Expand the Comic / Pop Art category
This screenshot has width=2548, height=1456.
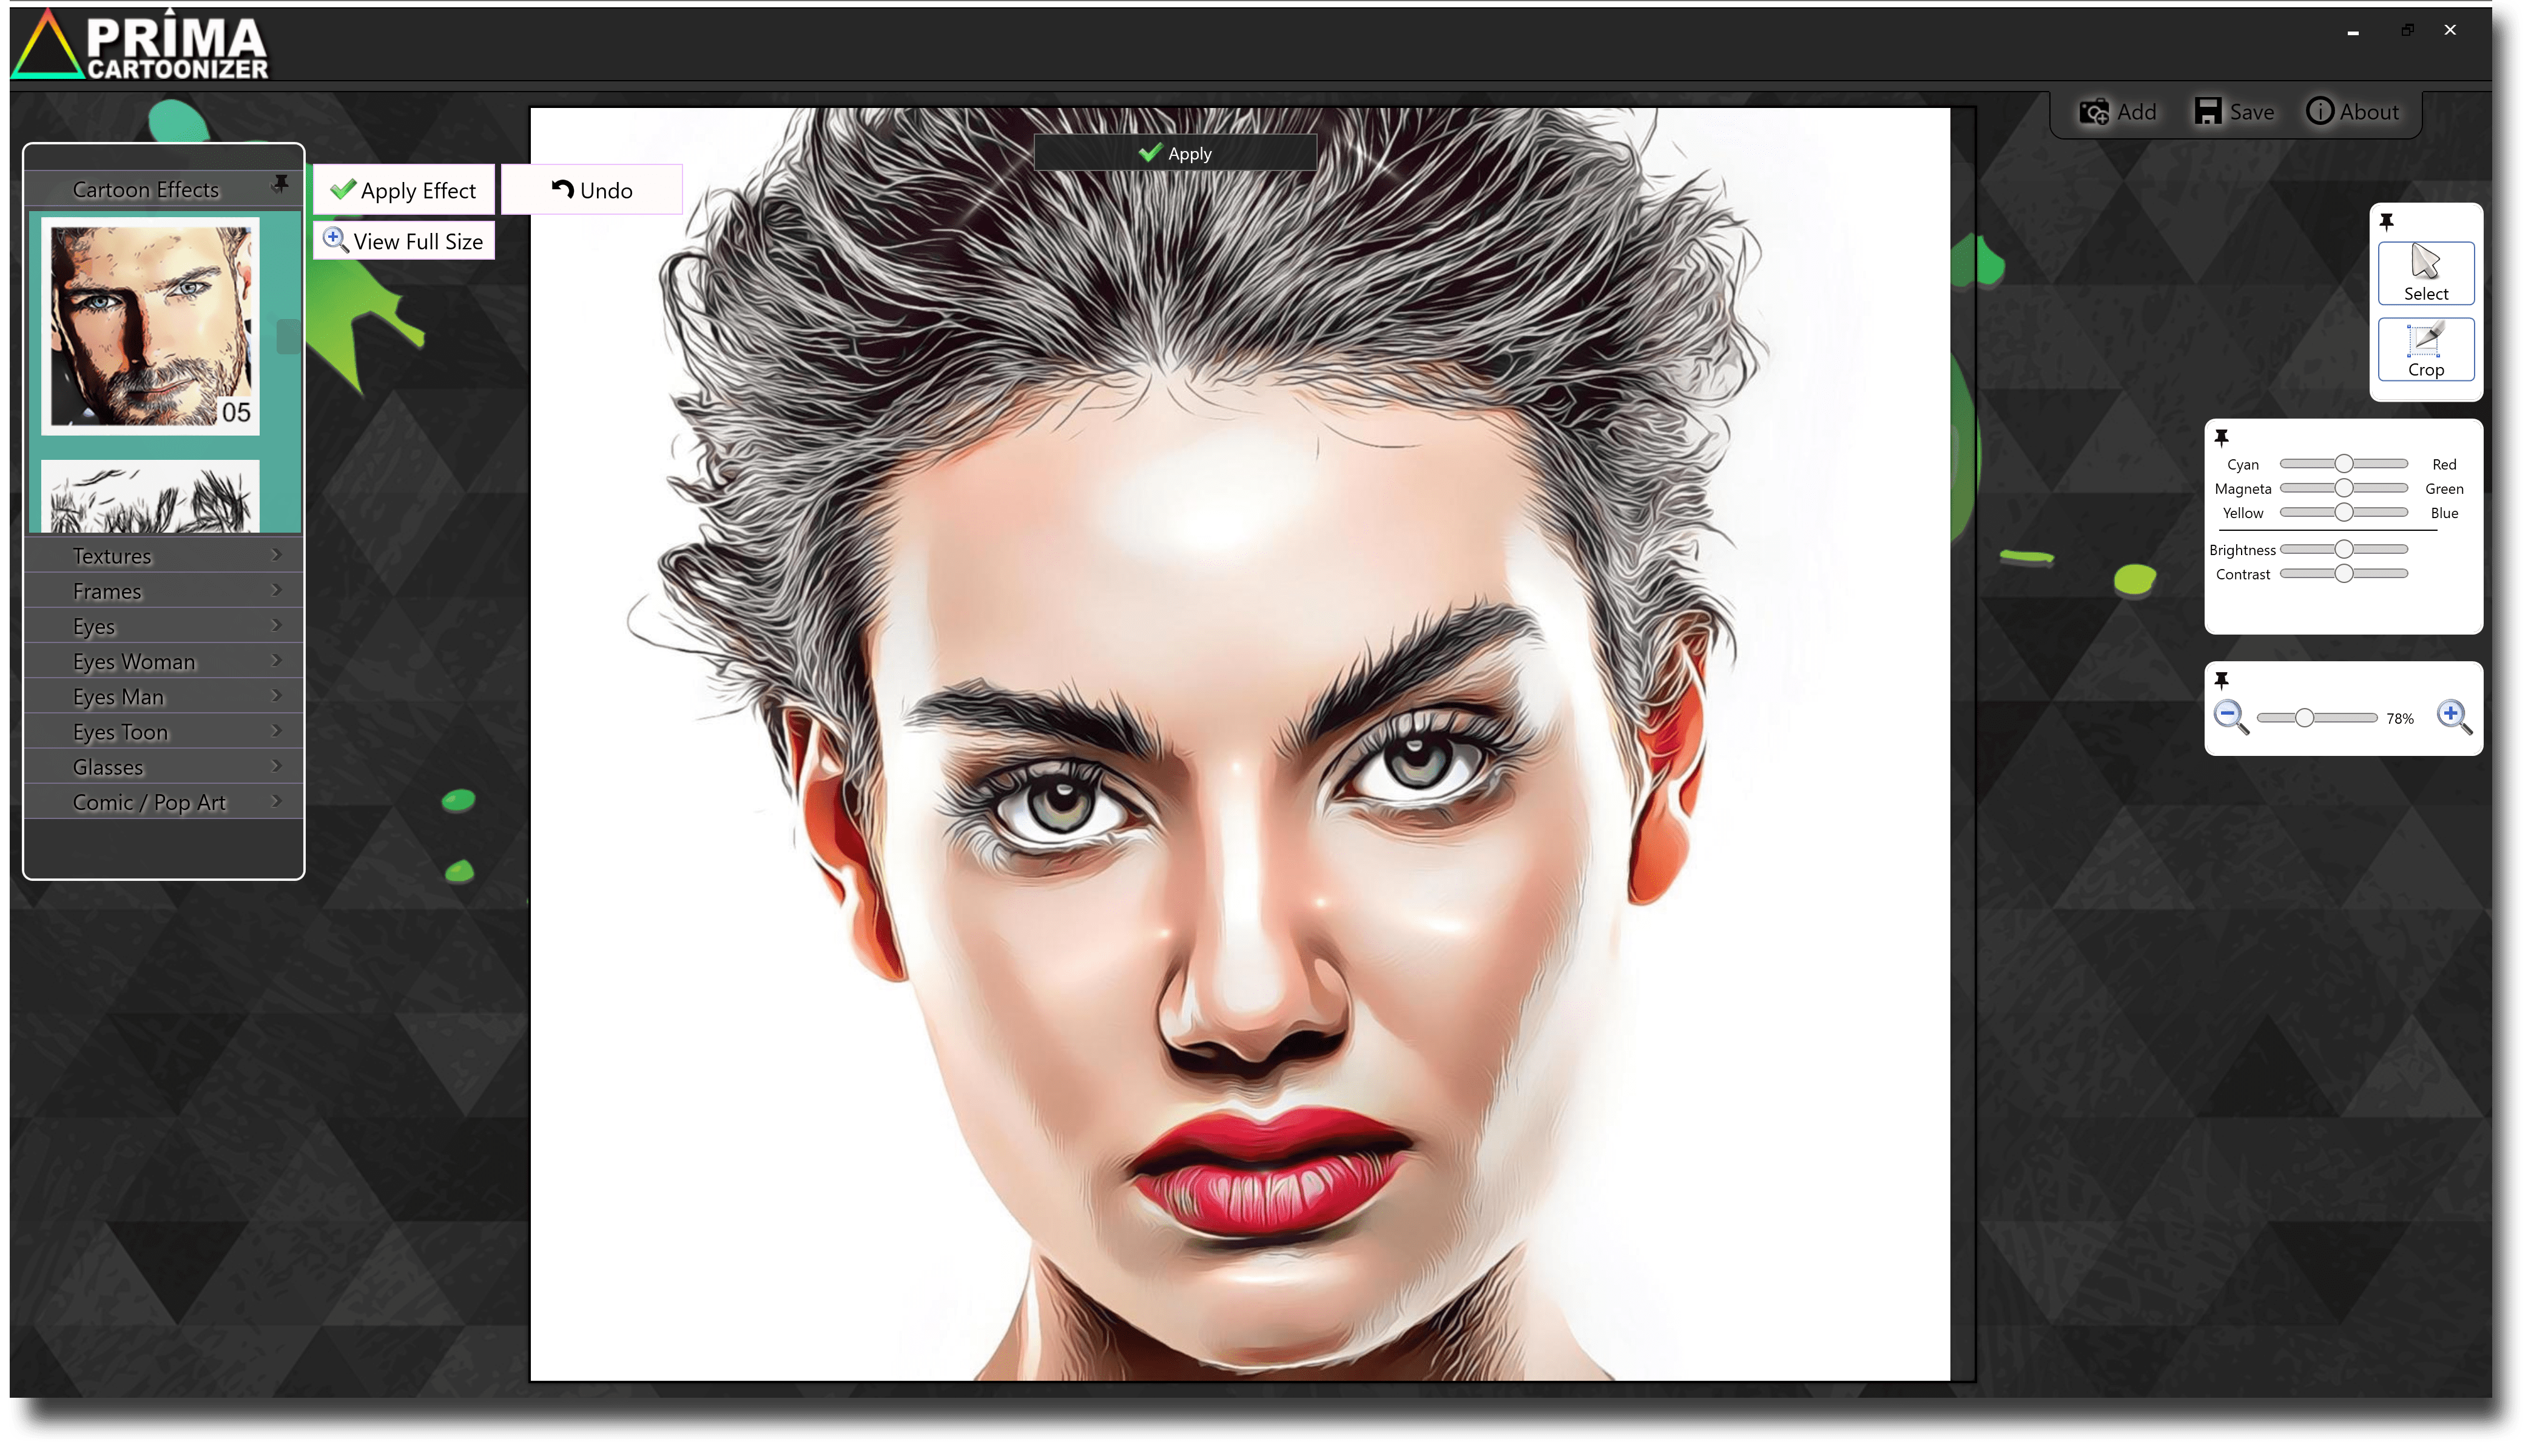(163, 802)
